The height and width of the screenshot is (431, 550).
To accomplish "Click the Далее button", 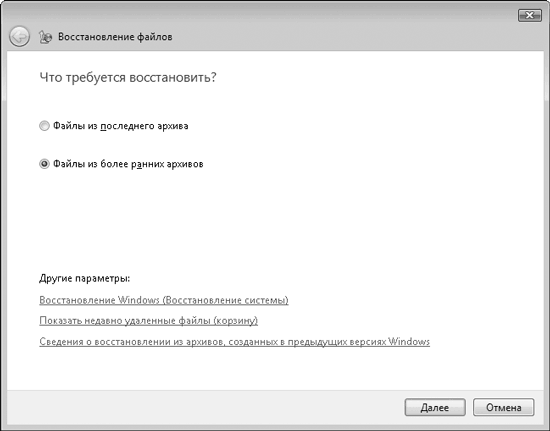I will click(435, 407).
